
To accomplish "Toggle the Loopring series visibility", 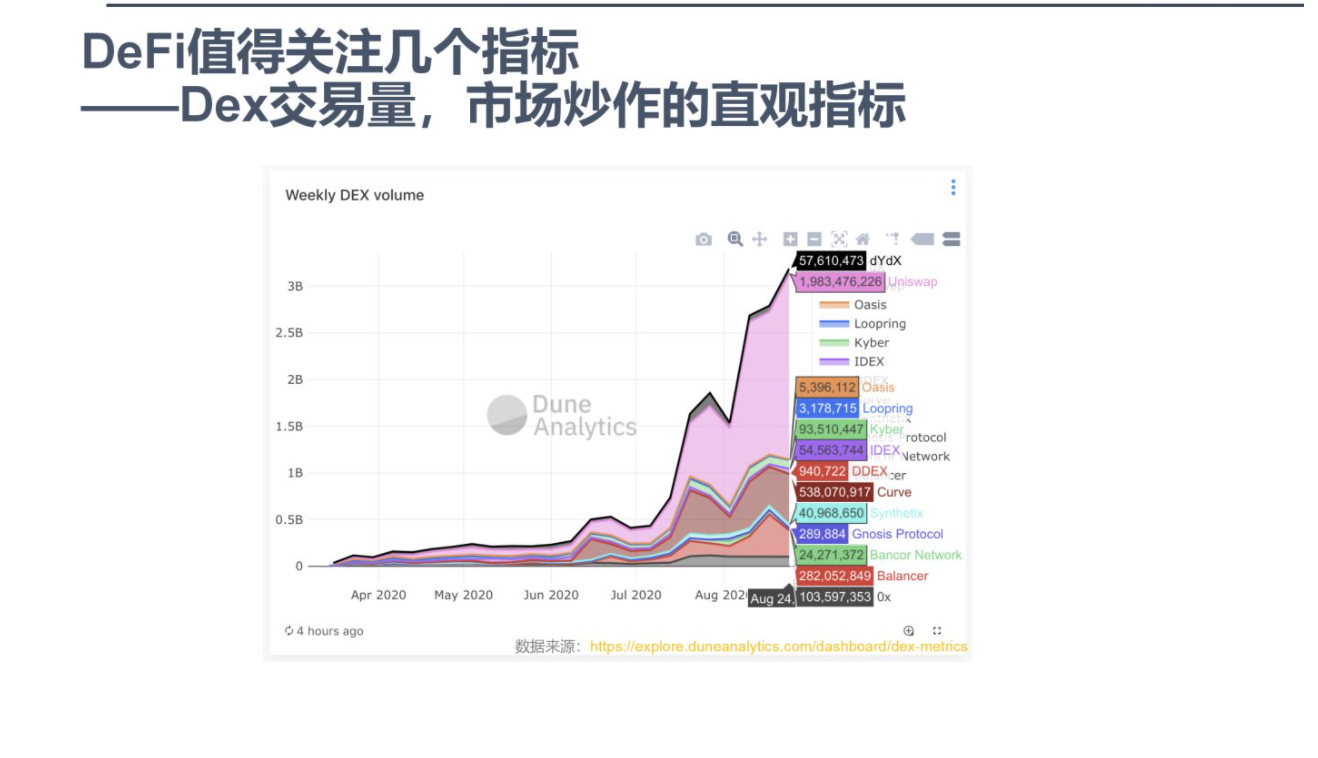I will [880, 323].
